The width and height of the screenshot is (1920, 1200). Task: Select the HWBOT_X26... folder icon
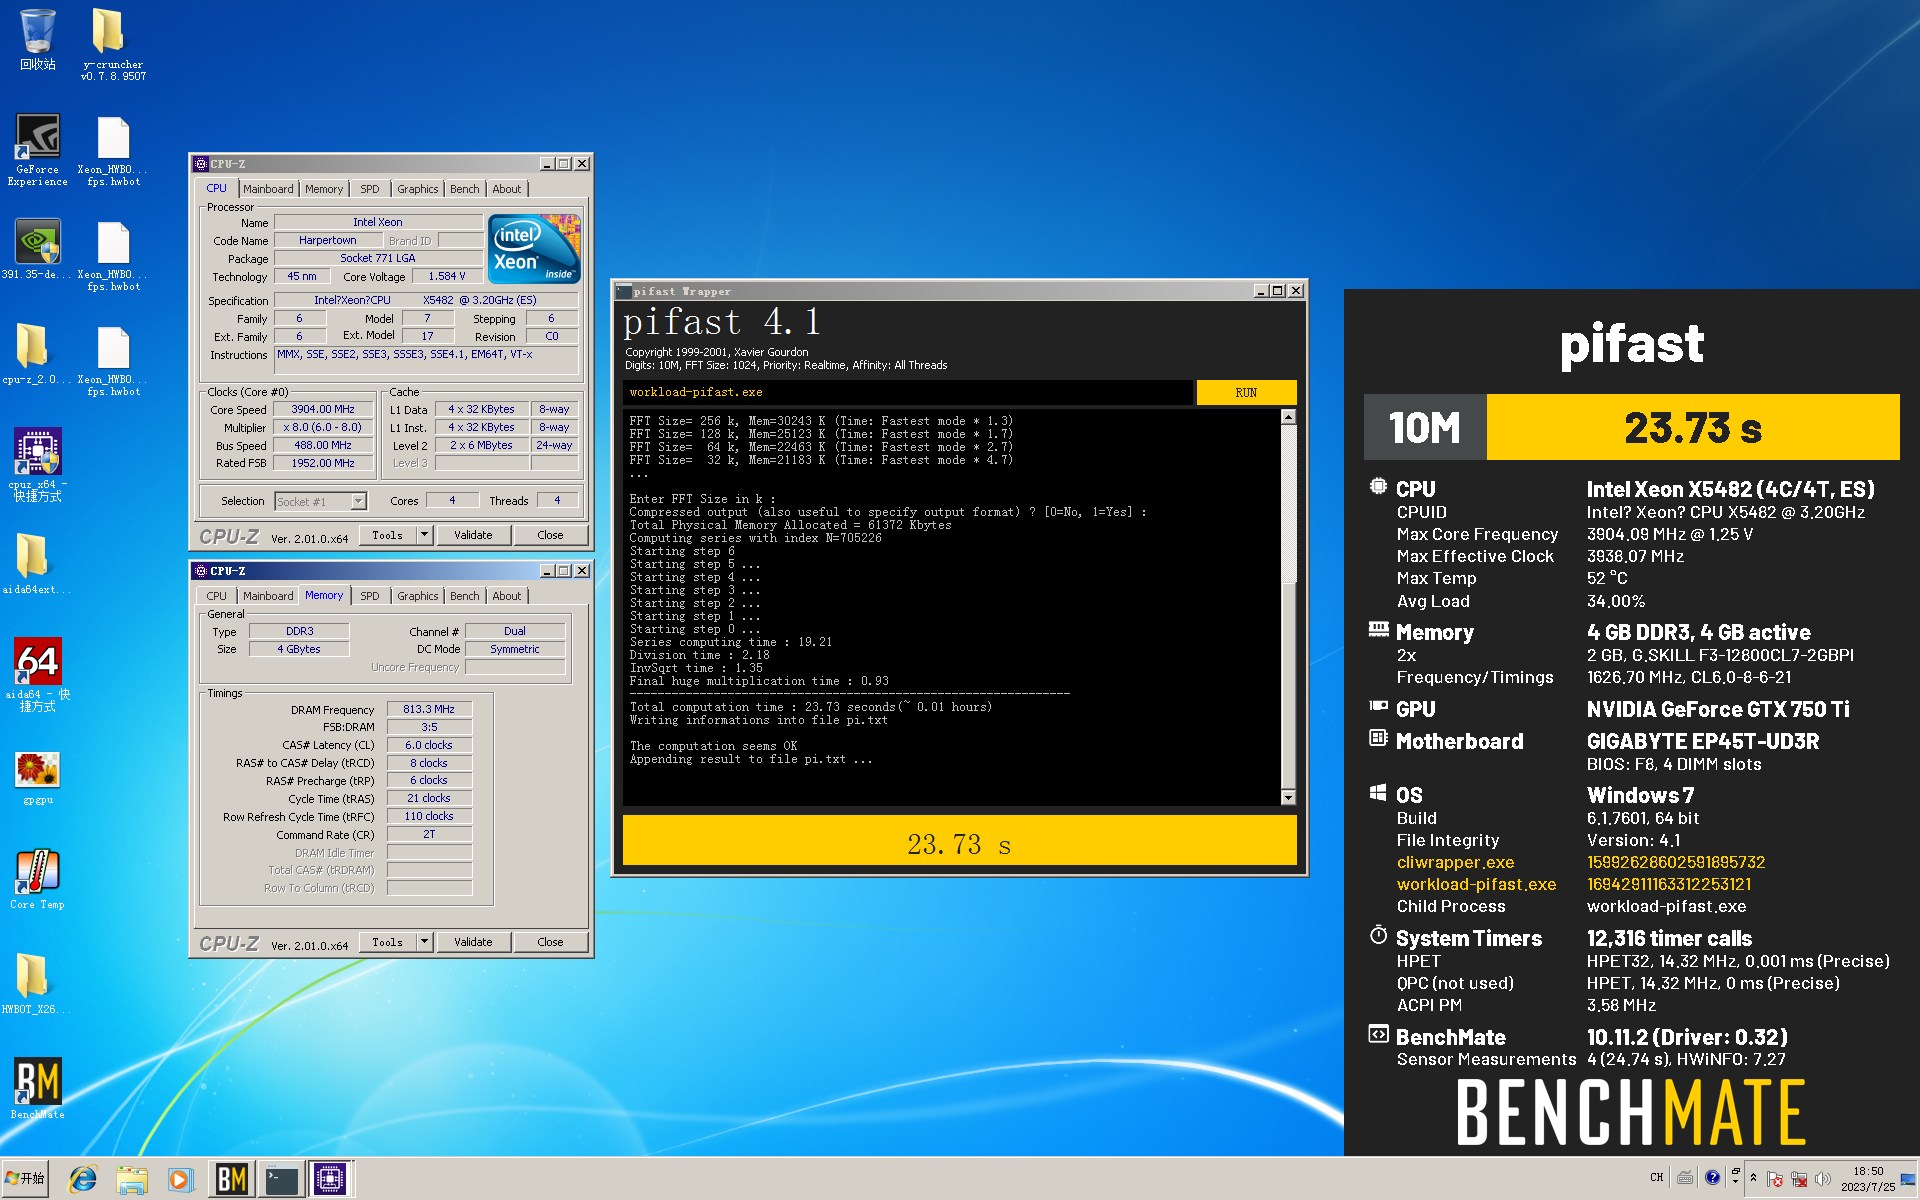pyautogui.click(x=37, y=983)
